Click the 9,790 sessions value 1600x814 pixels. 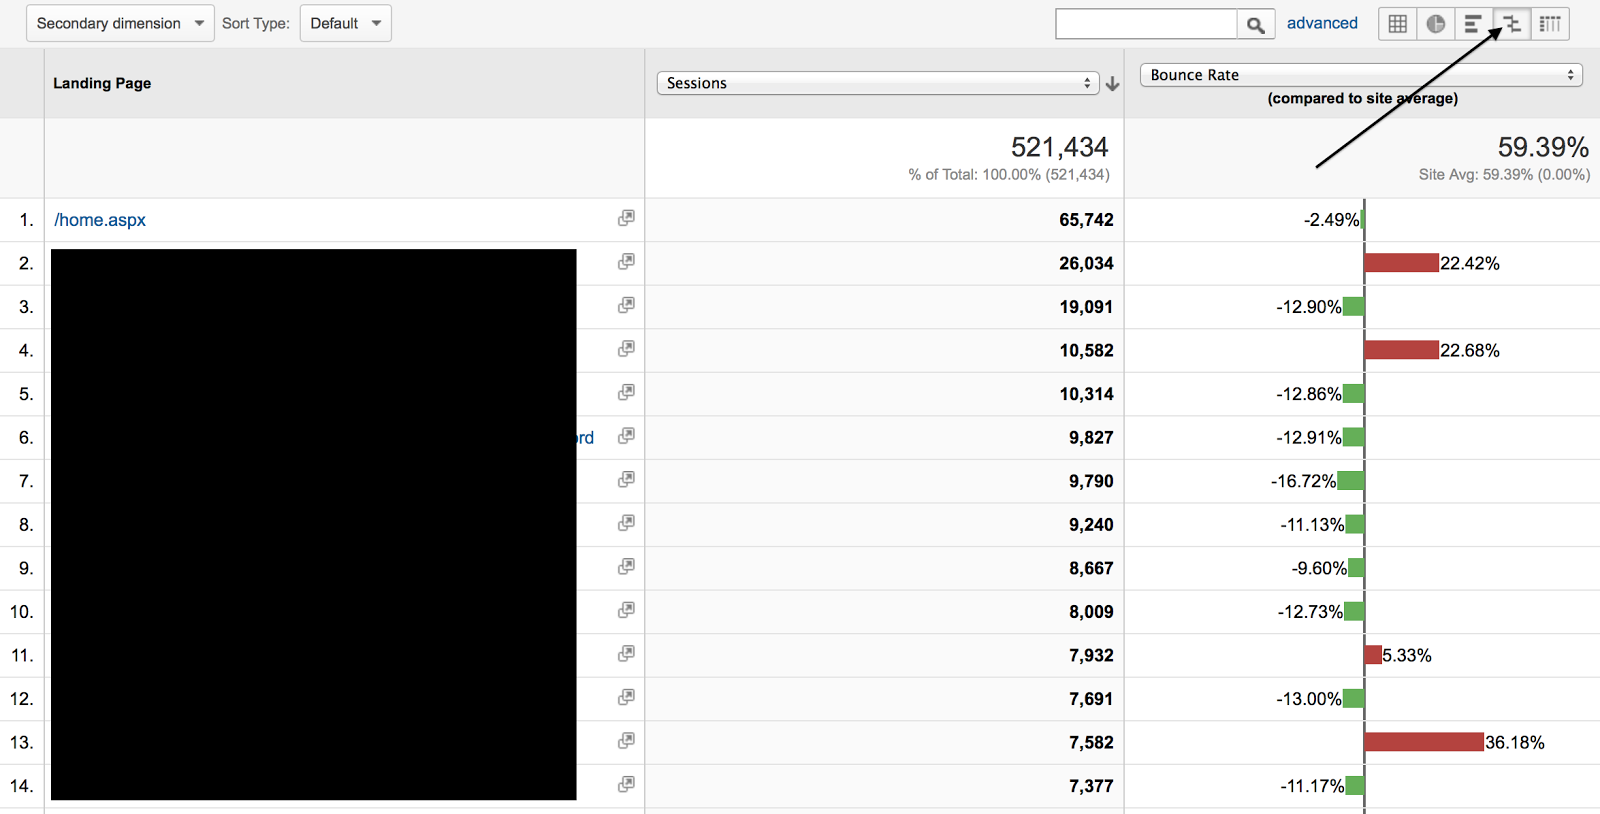click(x=1091, y=481)
